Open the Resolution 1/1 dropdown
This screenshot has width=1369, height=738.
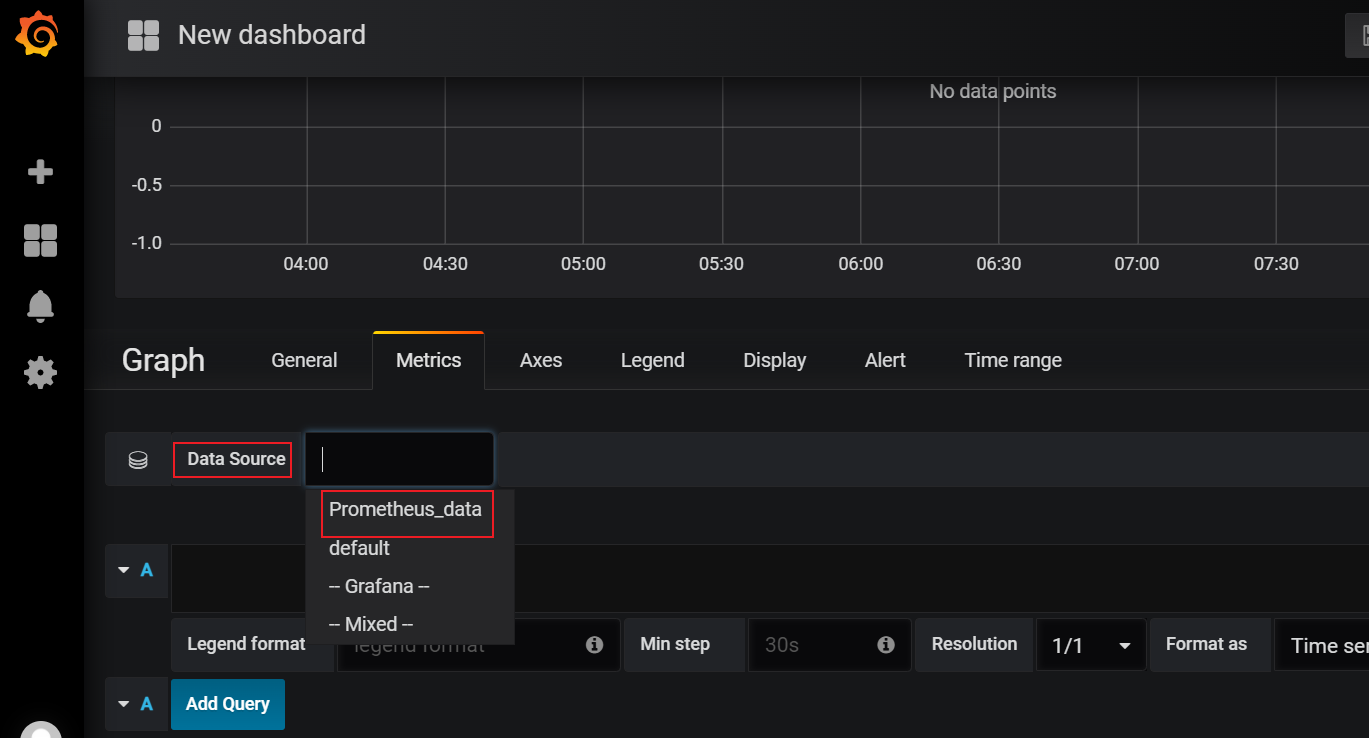1091,645
